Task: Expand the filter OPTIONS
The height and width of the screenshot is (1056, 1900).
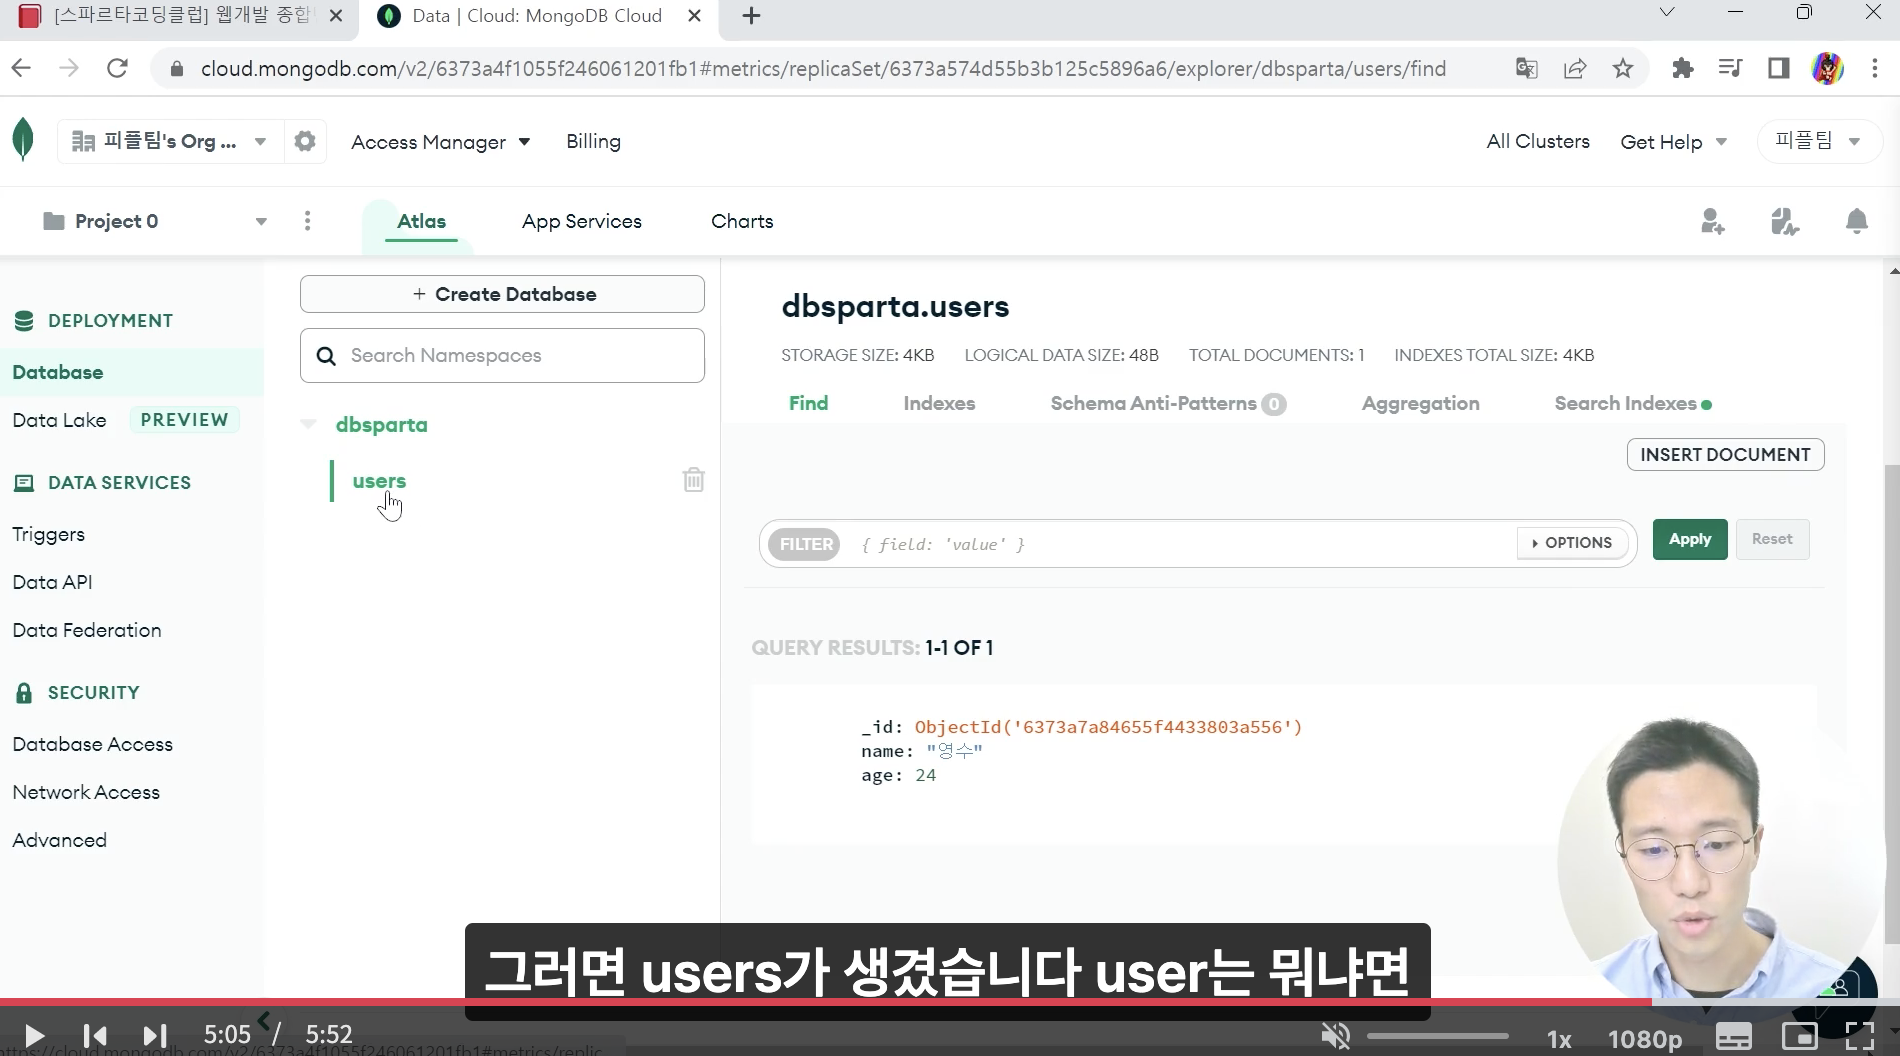Action: coord(1572,543)
